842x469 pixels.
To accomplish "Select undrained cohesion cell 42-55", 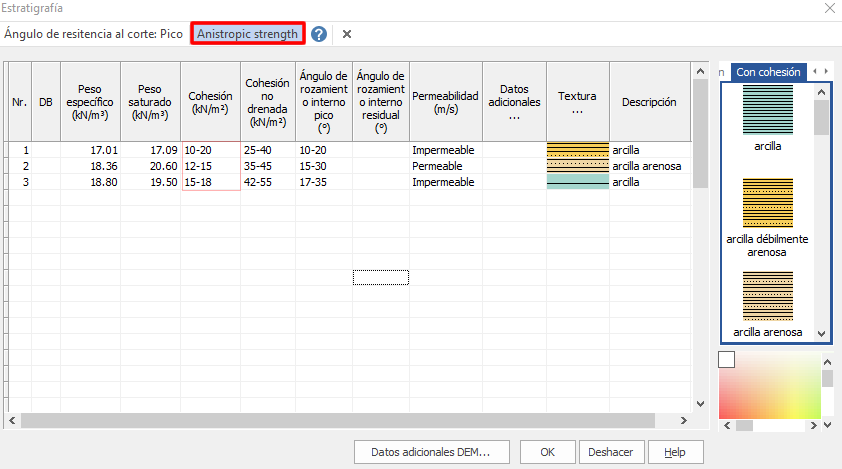I will pos(267,182).
